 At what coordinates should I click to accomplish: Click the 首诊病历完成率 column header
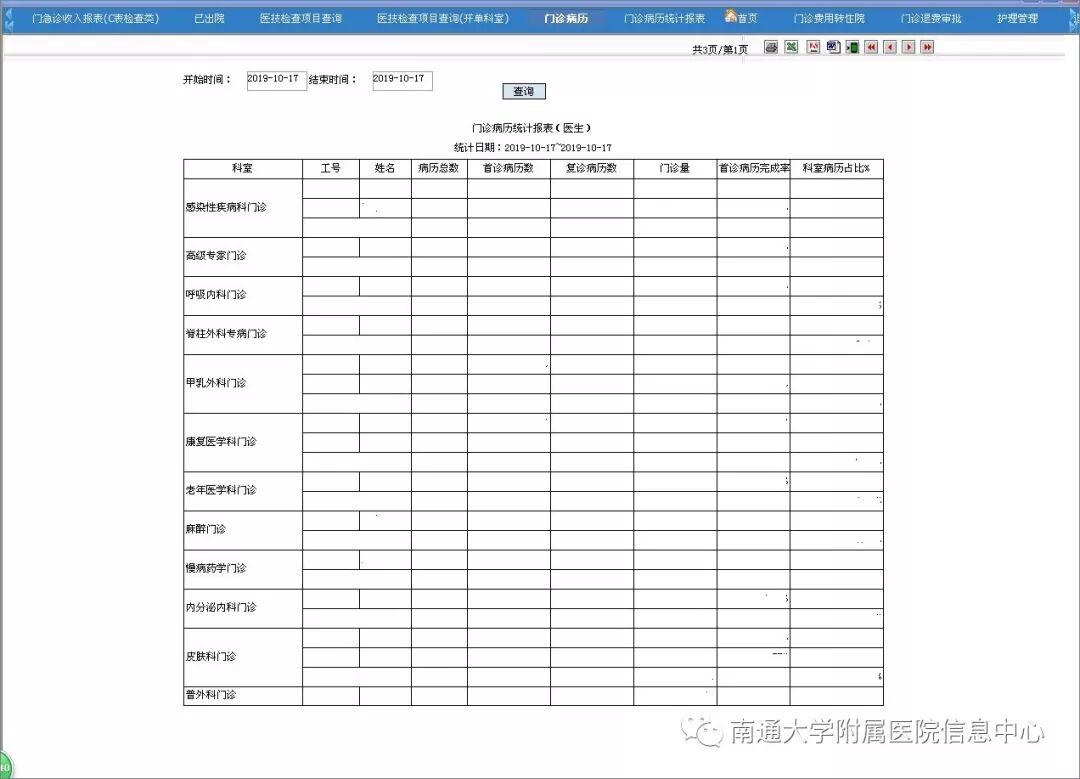(x=754, y=169)
